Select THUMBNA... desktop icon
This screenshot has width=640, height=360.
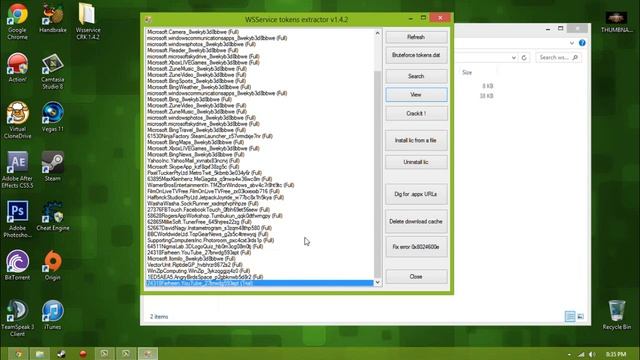616,22
